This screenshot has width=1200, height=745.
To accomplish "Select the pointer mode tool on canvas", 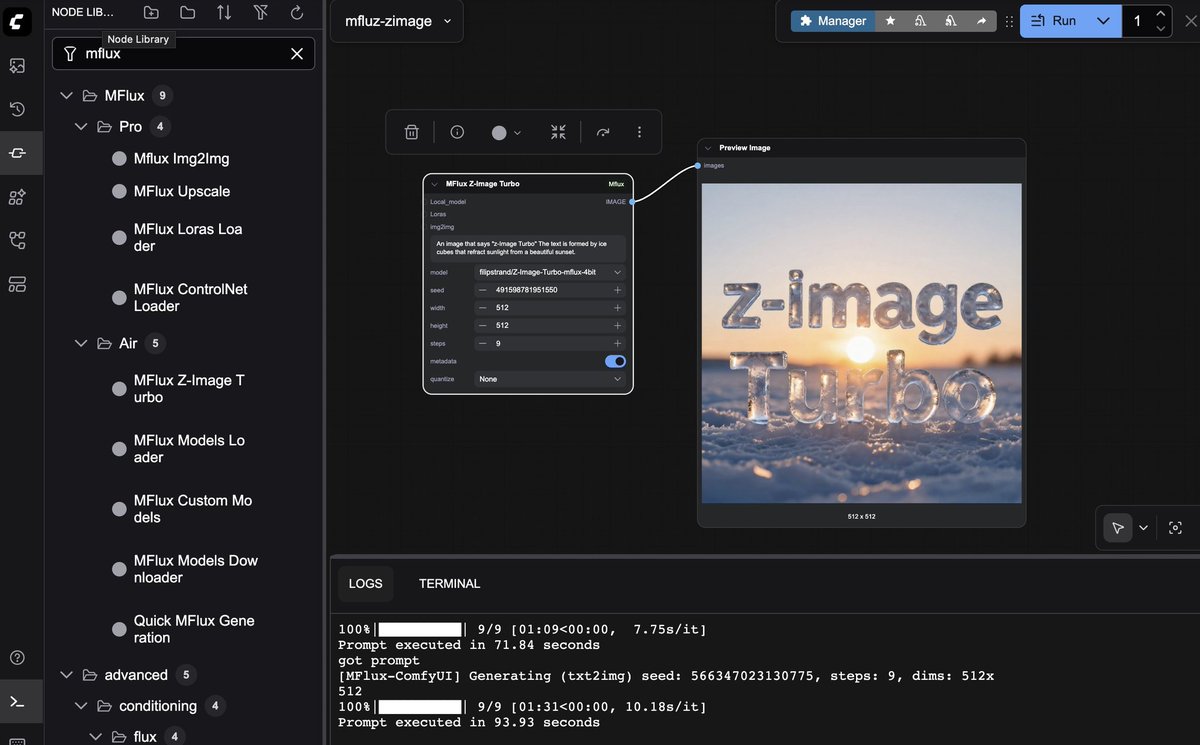I will click(x=1118, y=528).
